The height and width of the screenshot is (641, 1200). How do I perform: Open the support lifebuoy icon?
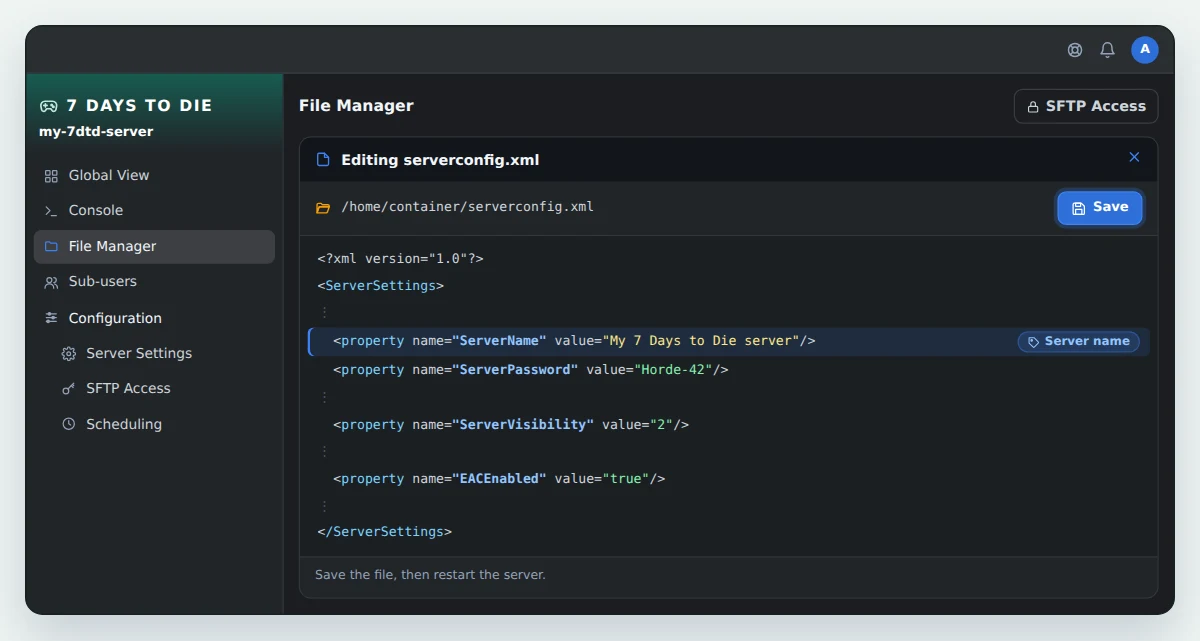click(x=1075, y=50)
